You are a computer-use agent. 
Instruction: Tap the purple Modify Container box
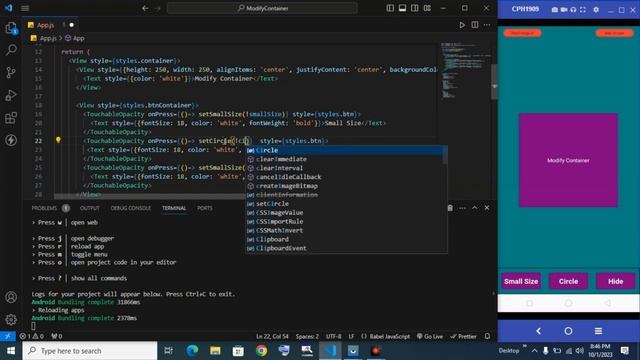(x=568, y=160)
